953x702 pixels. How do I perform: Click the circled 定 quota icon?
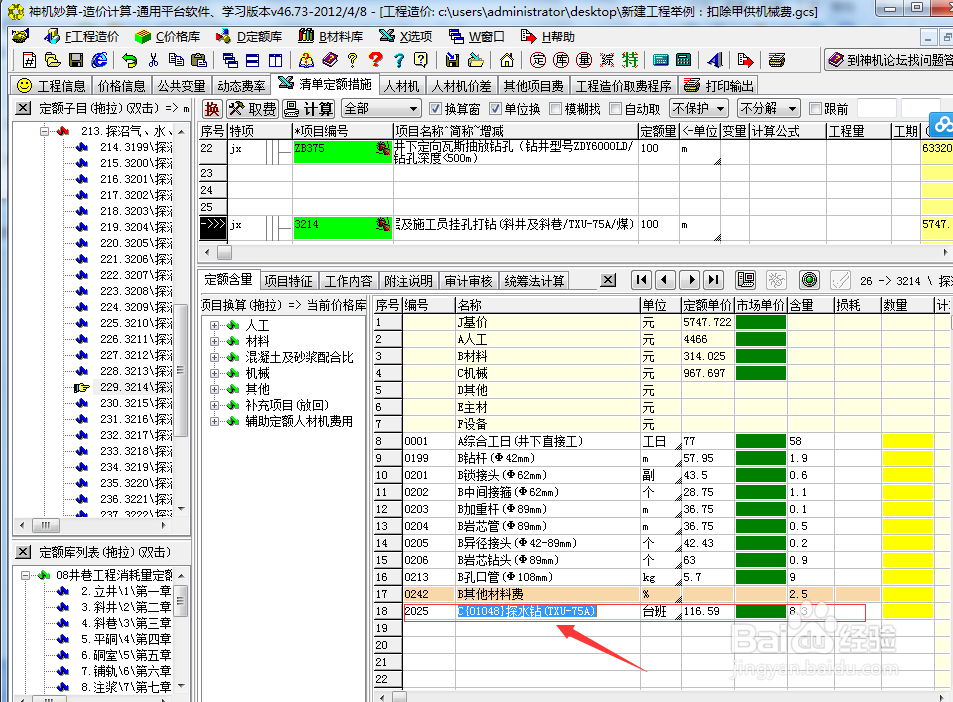pyautogui.click(x=538, y=60)
